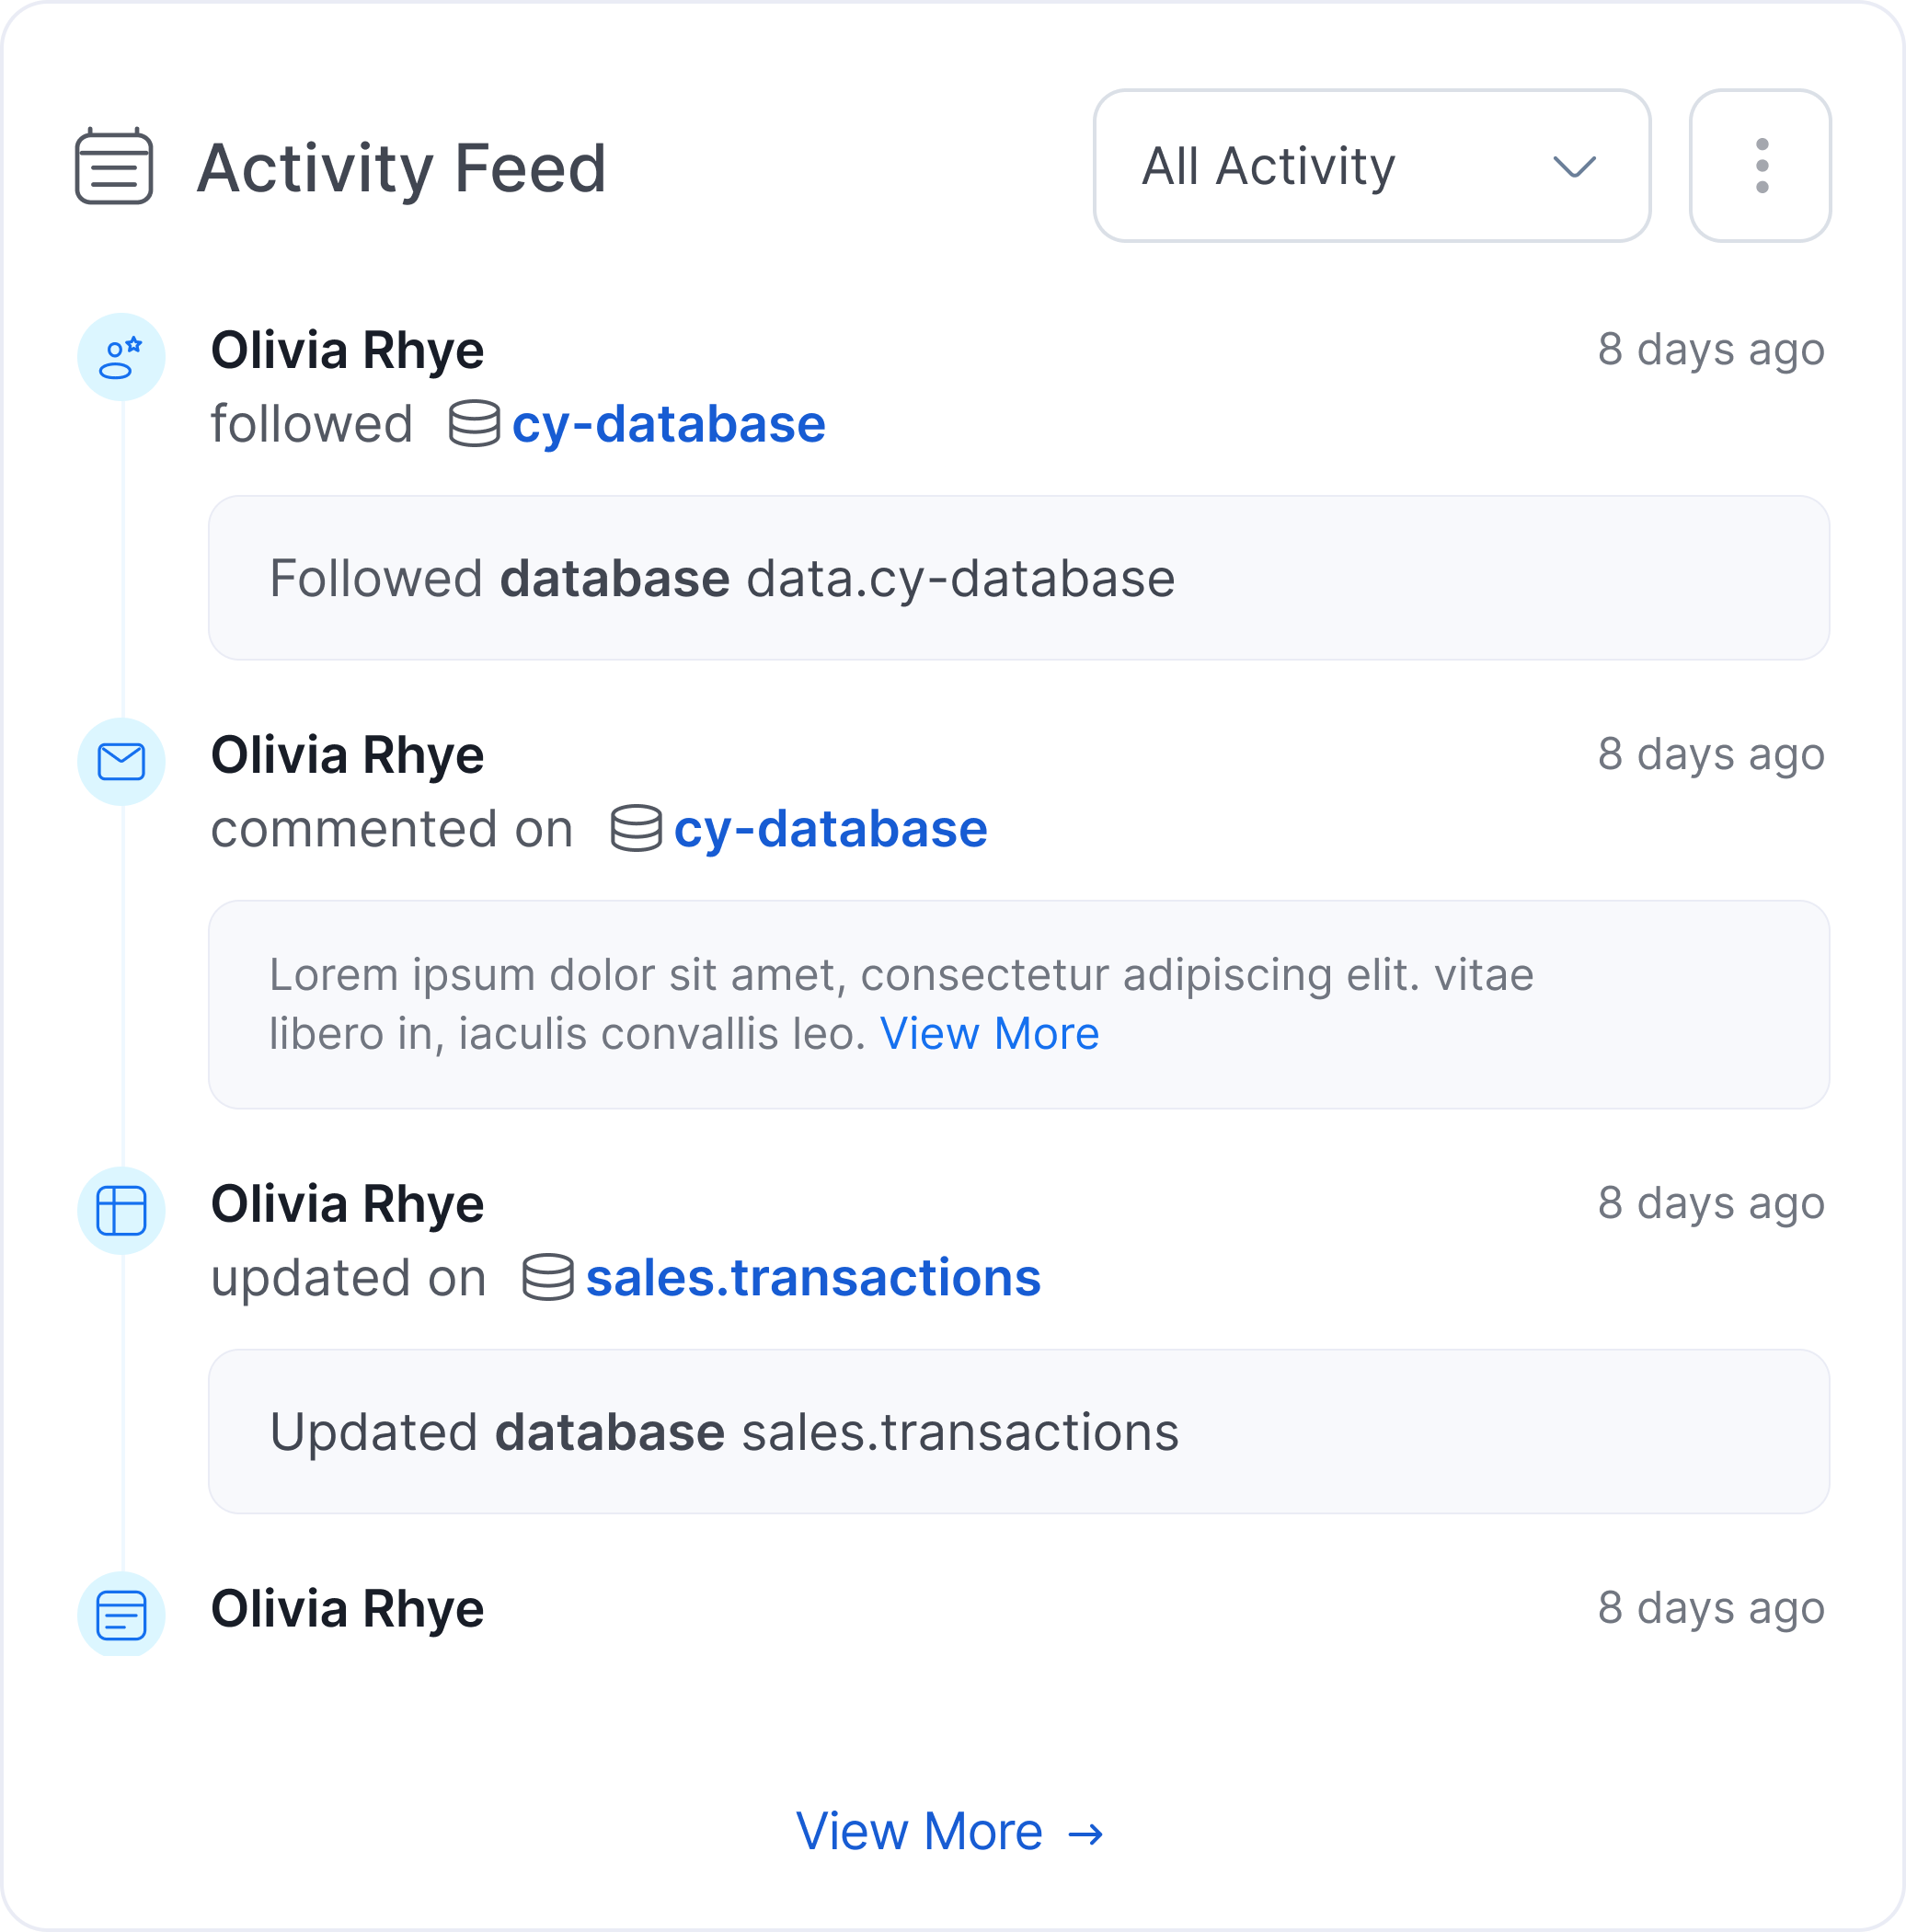The height and width of the screenshot is (1932, 1906).
Task: Click the arrow next to bottom View More
Action: coord(1085,1834)
